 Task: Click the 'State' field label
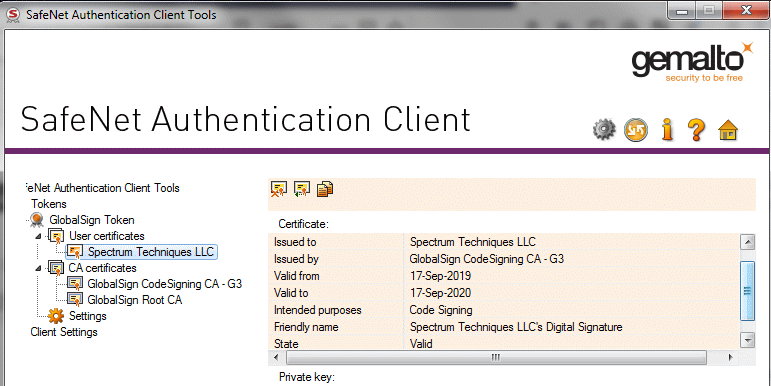(x=286, y=344)
